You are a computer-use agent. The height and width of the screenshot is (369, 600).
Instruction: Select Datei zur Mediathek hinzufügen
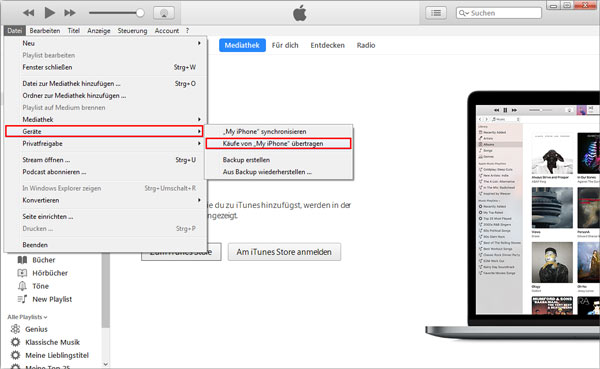pos(106,83)
